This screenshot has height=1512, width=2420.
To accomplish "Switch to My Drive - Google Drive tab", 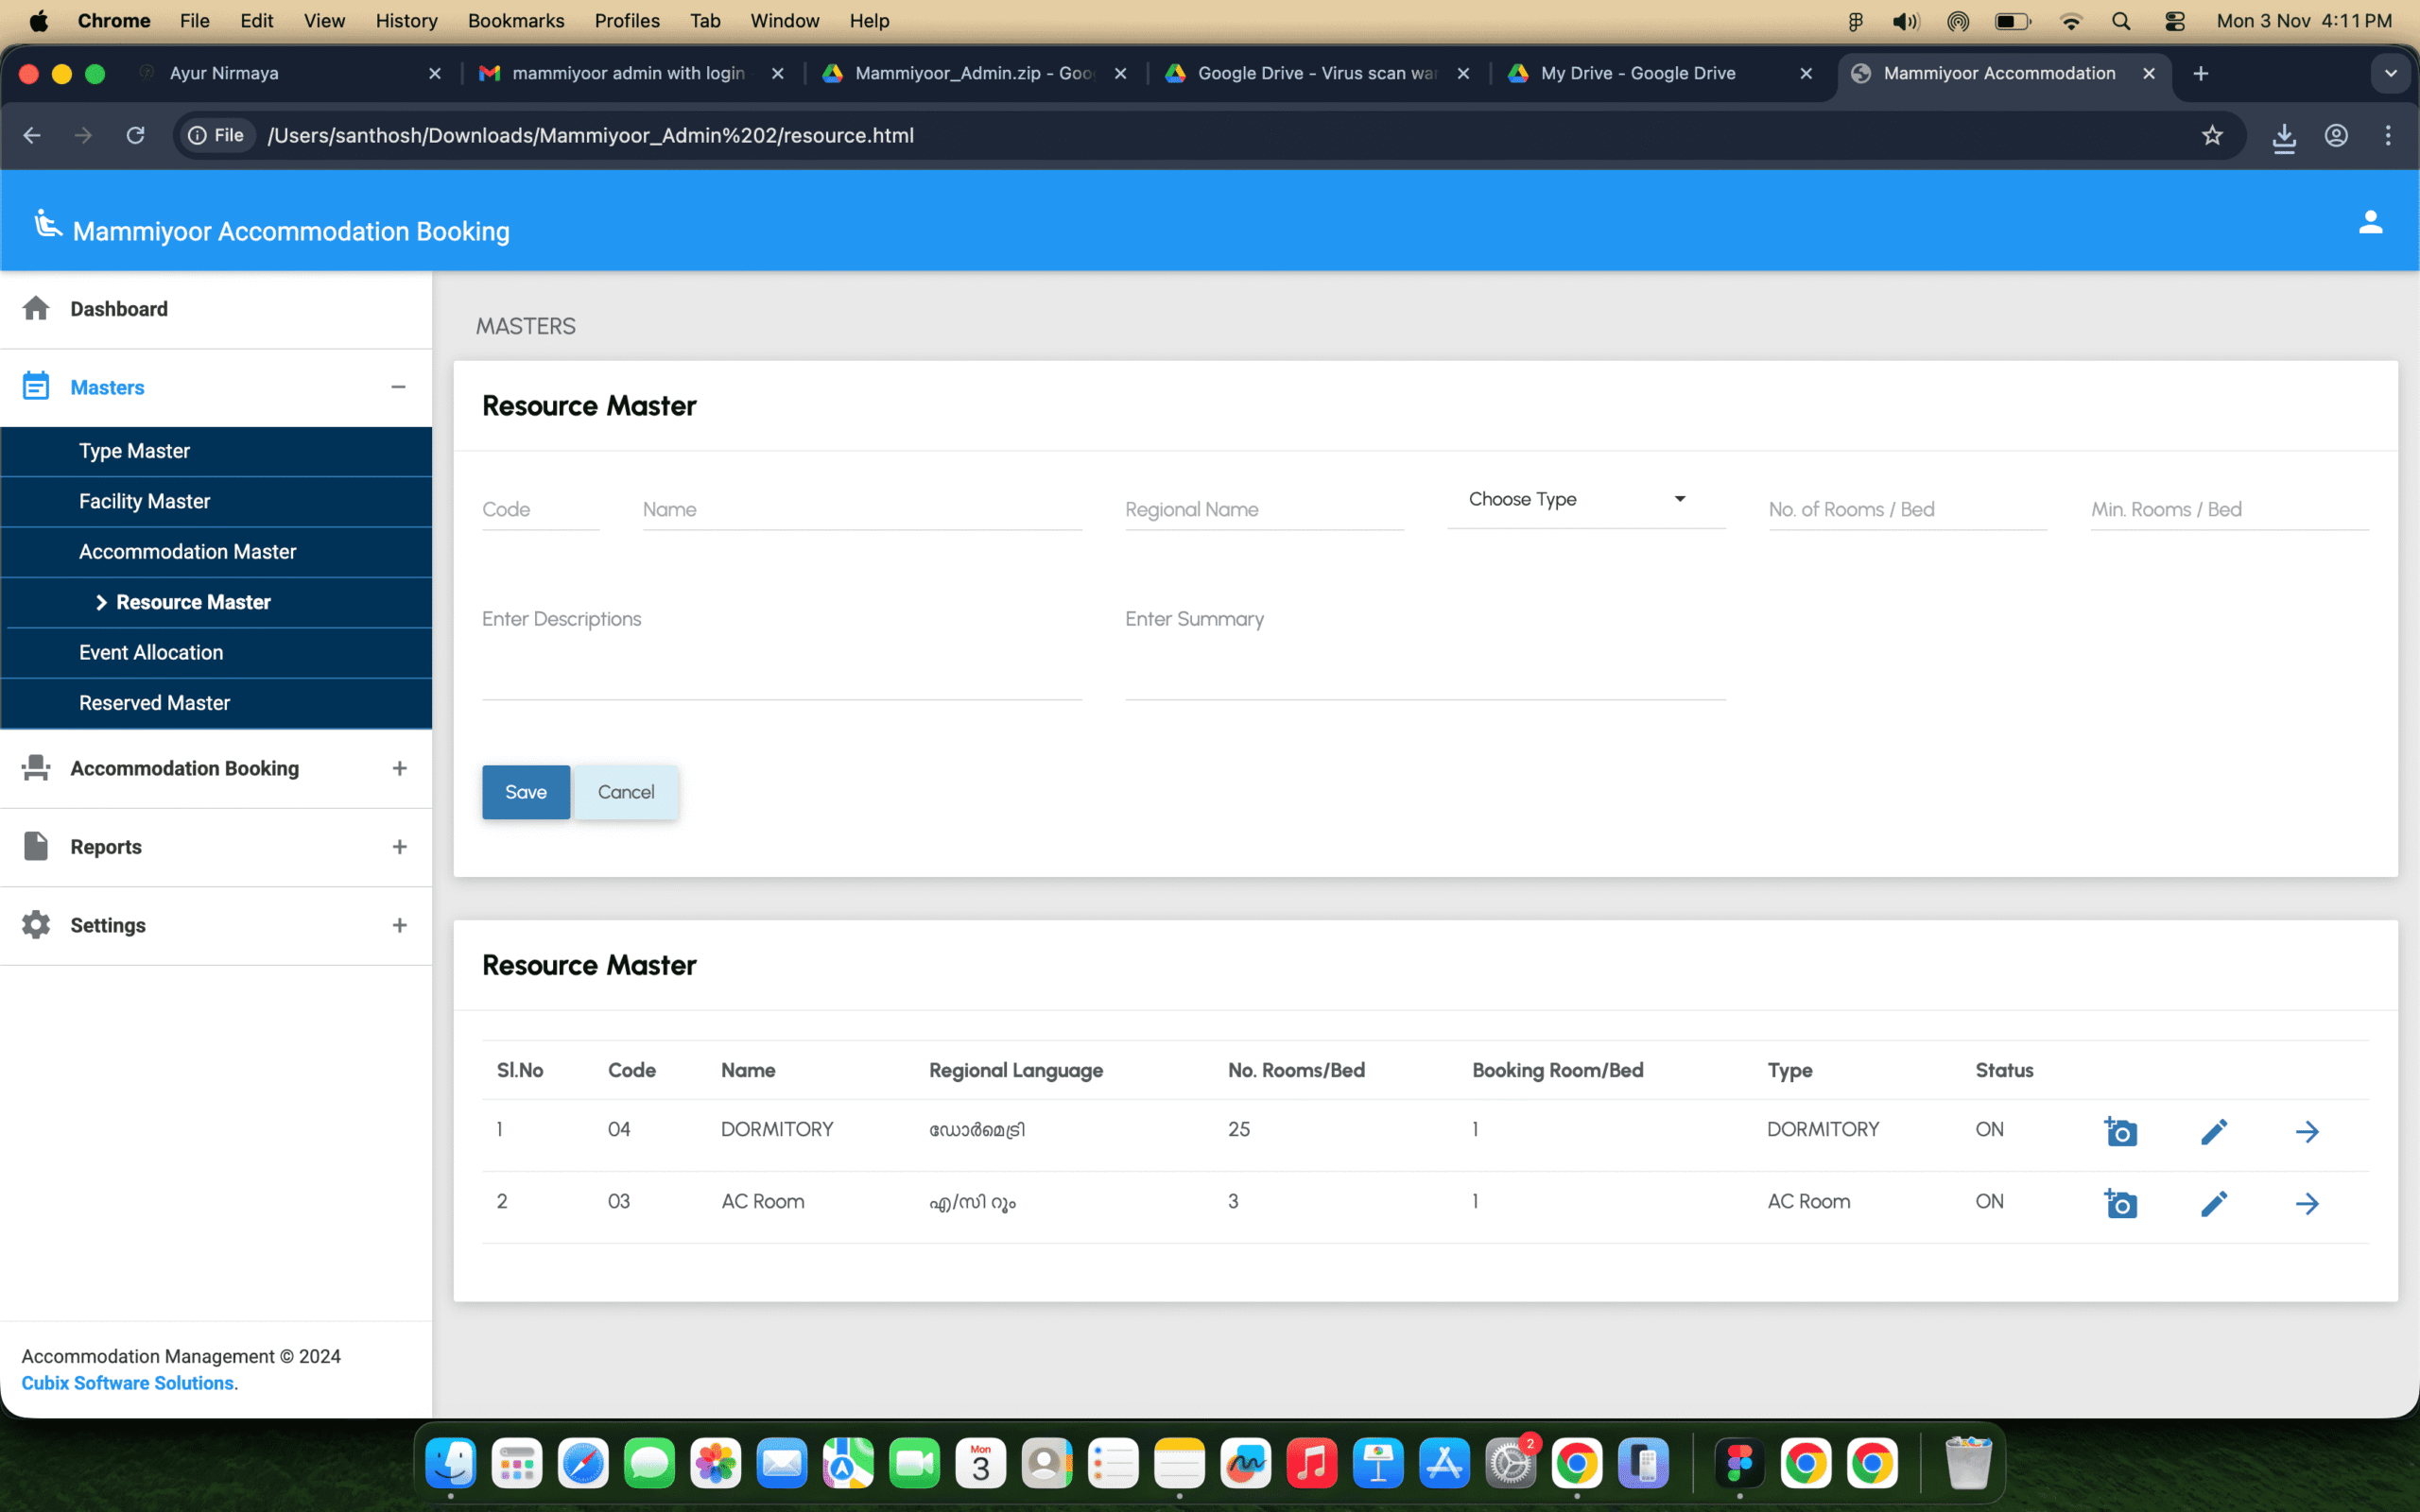I will coord(1638,73).
